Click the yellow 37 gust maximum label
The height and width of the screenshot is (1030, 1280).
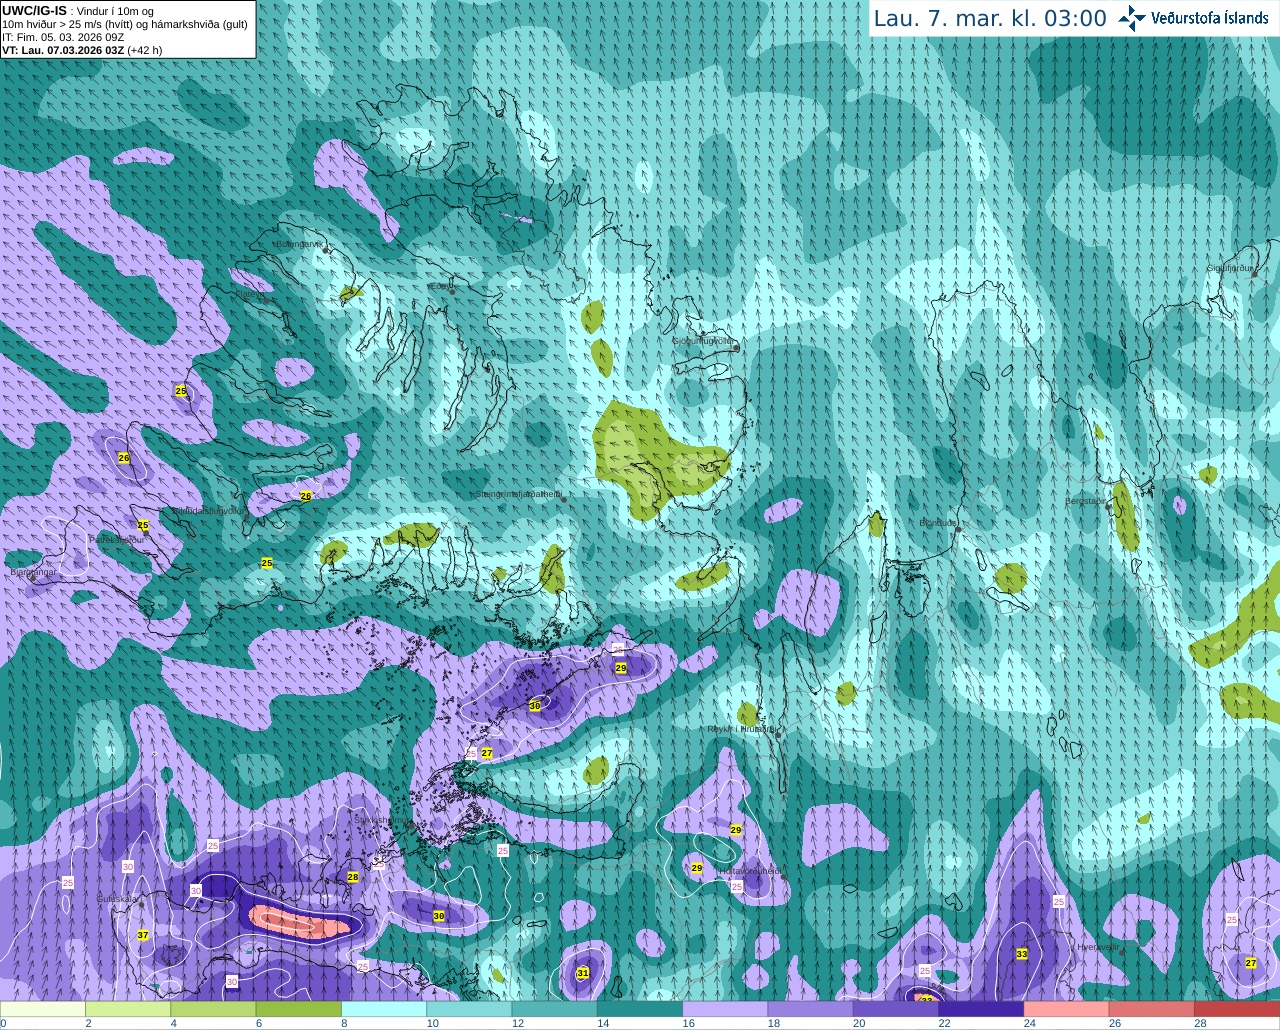(143, 935)
